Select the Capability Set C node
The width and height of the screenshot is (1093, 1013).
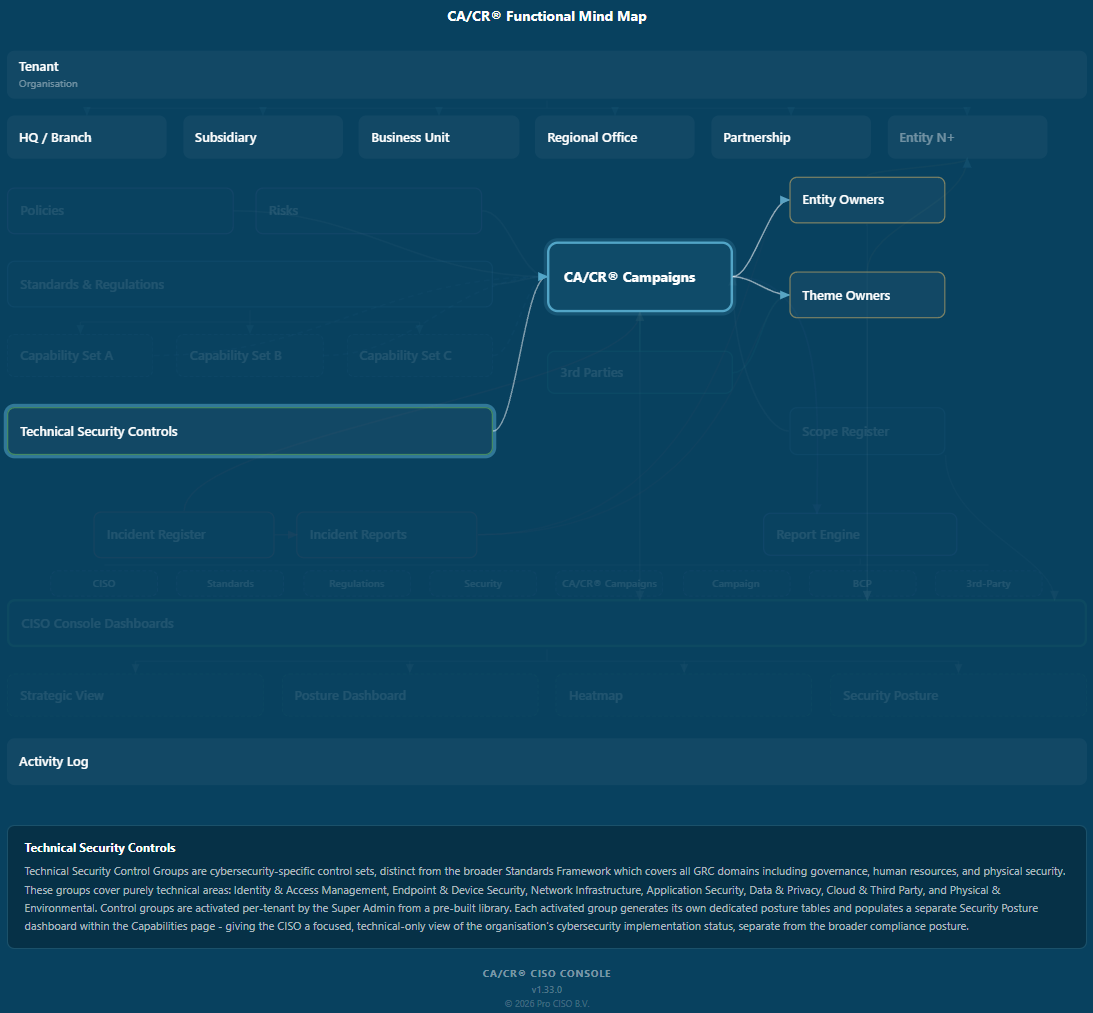coord(420,356)
